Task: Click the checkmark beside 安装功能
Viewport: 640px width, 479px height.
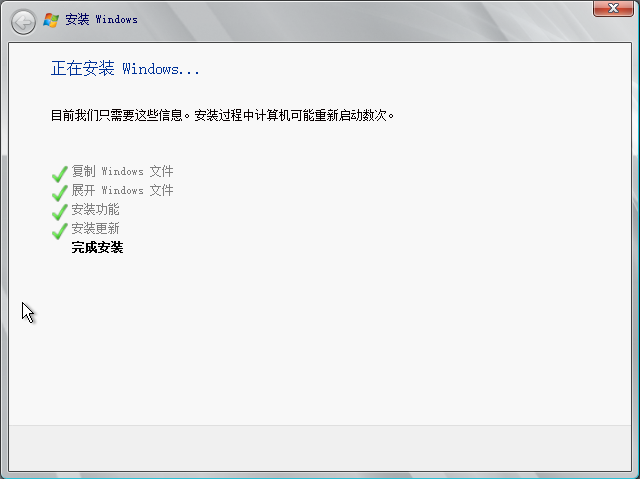Action: click(60, 212)
